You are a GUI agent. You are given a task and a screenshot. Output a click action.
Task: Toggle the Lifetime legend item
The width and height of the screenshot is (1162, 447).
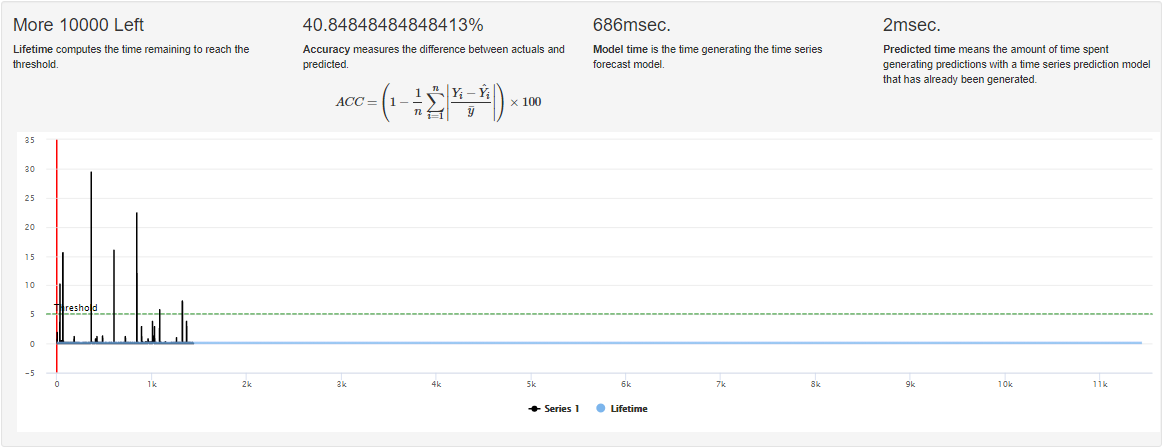pyautogui.click(x=621, y=408)
